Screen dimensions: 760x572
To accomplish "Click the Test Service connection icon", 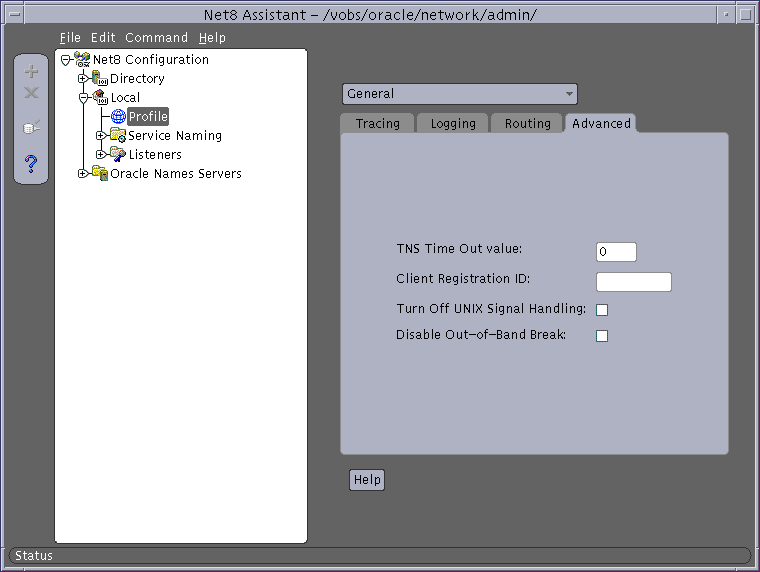I will pyautogui.click(x=31, y=127).
